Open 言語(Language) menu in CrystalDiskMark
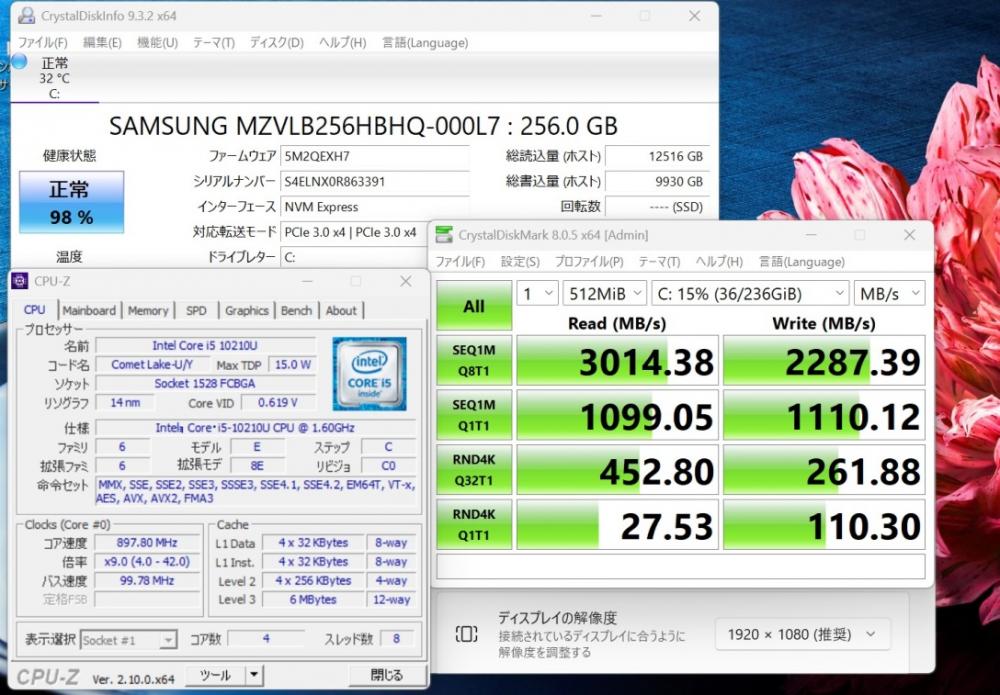This screenshot has height=695, width=1000. [x=802, y=262]
